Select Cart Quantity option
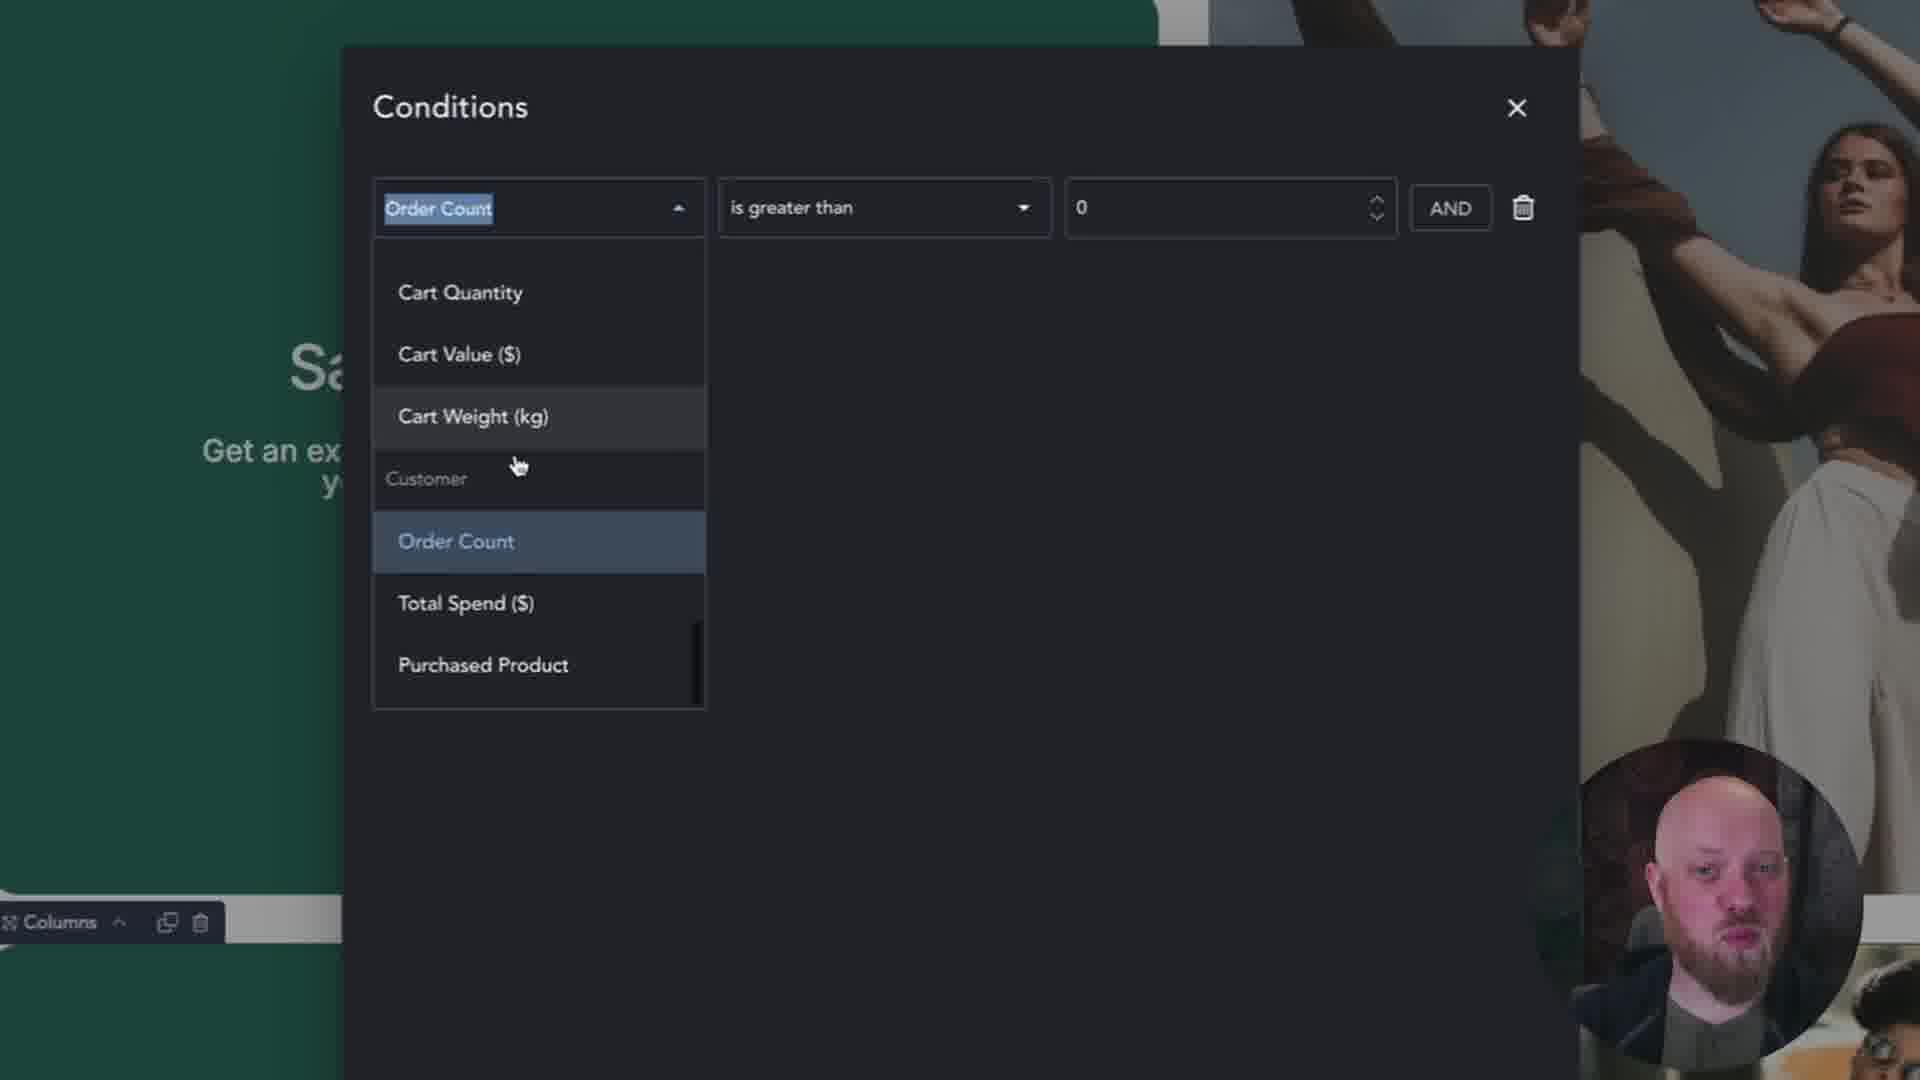Screen dimensions: 1920x1080 click(539, 293)
